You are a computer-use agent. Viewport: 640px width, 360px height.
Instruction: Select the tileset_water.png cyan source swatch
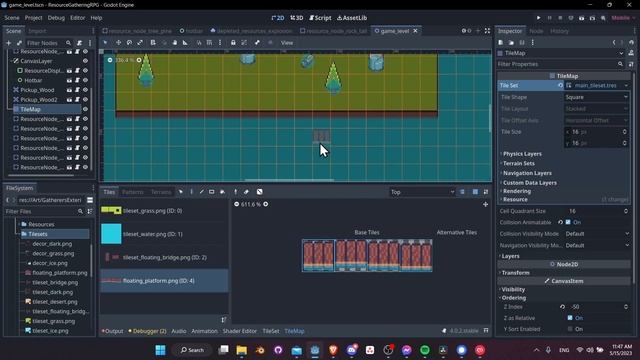(x=111, y=234)
